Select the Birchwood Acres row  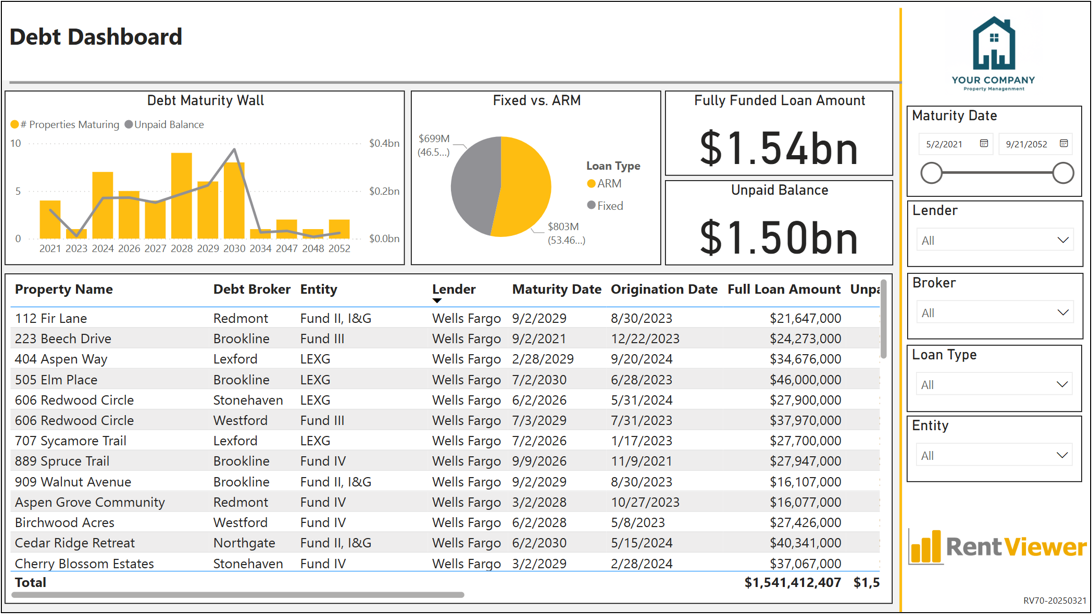pos(446,522)
